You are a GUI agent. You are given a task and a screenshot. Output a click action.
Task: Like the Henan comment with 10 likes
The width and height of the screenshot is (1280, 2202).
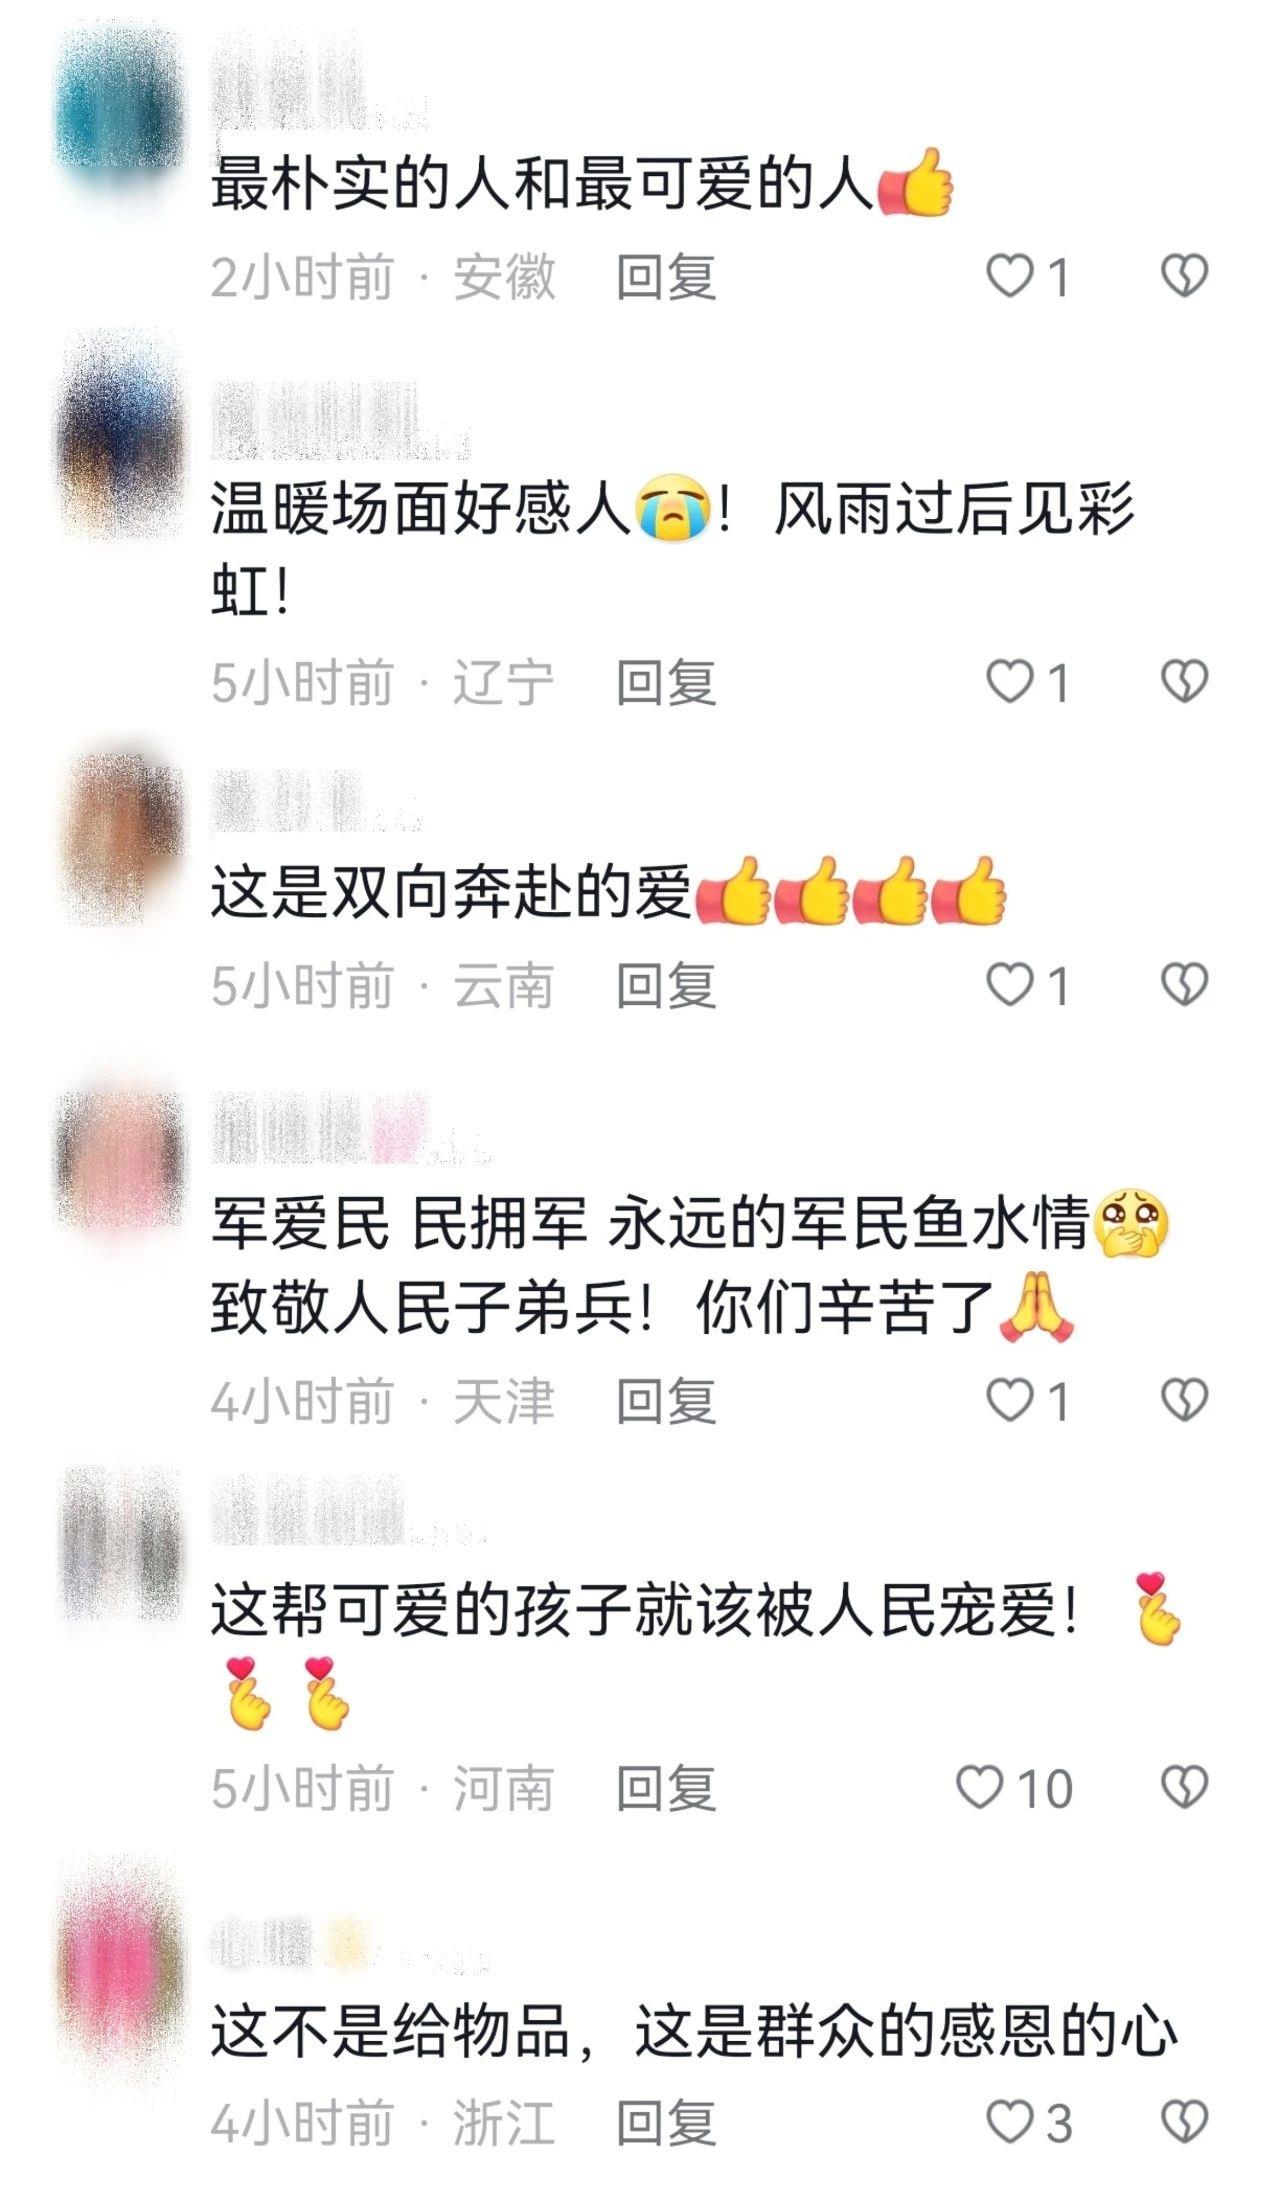979,1787
